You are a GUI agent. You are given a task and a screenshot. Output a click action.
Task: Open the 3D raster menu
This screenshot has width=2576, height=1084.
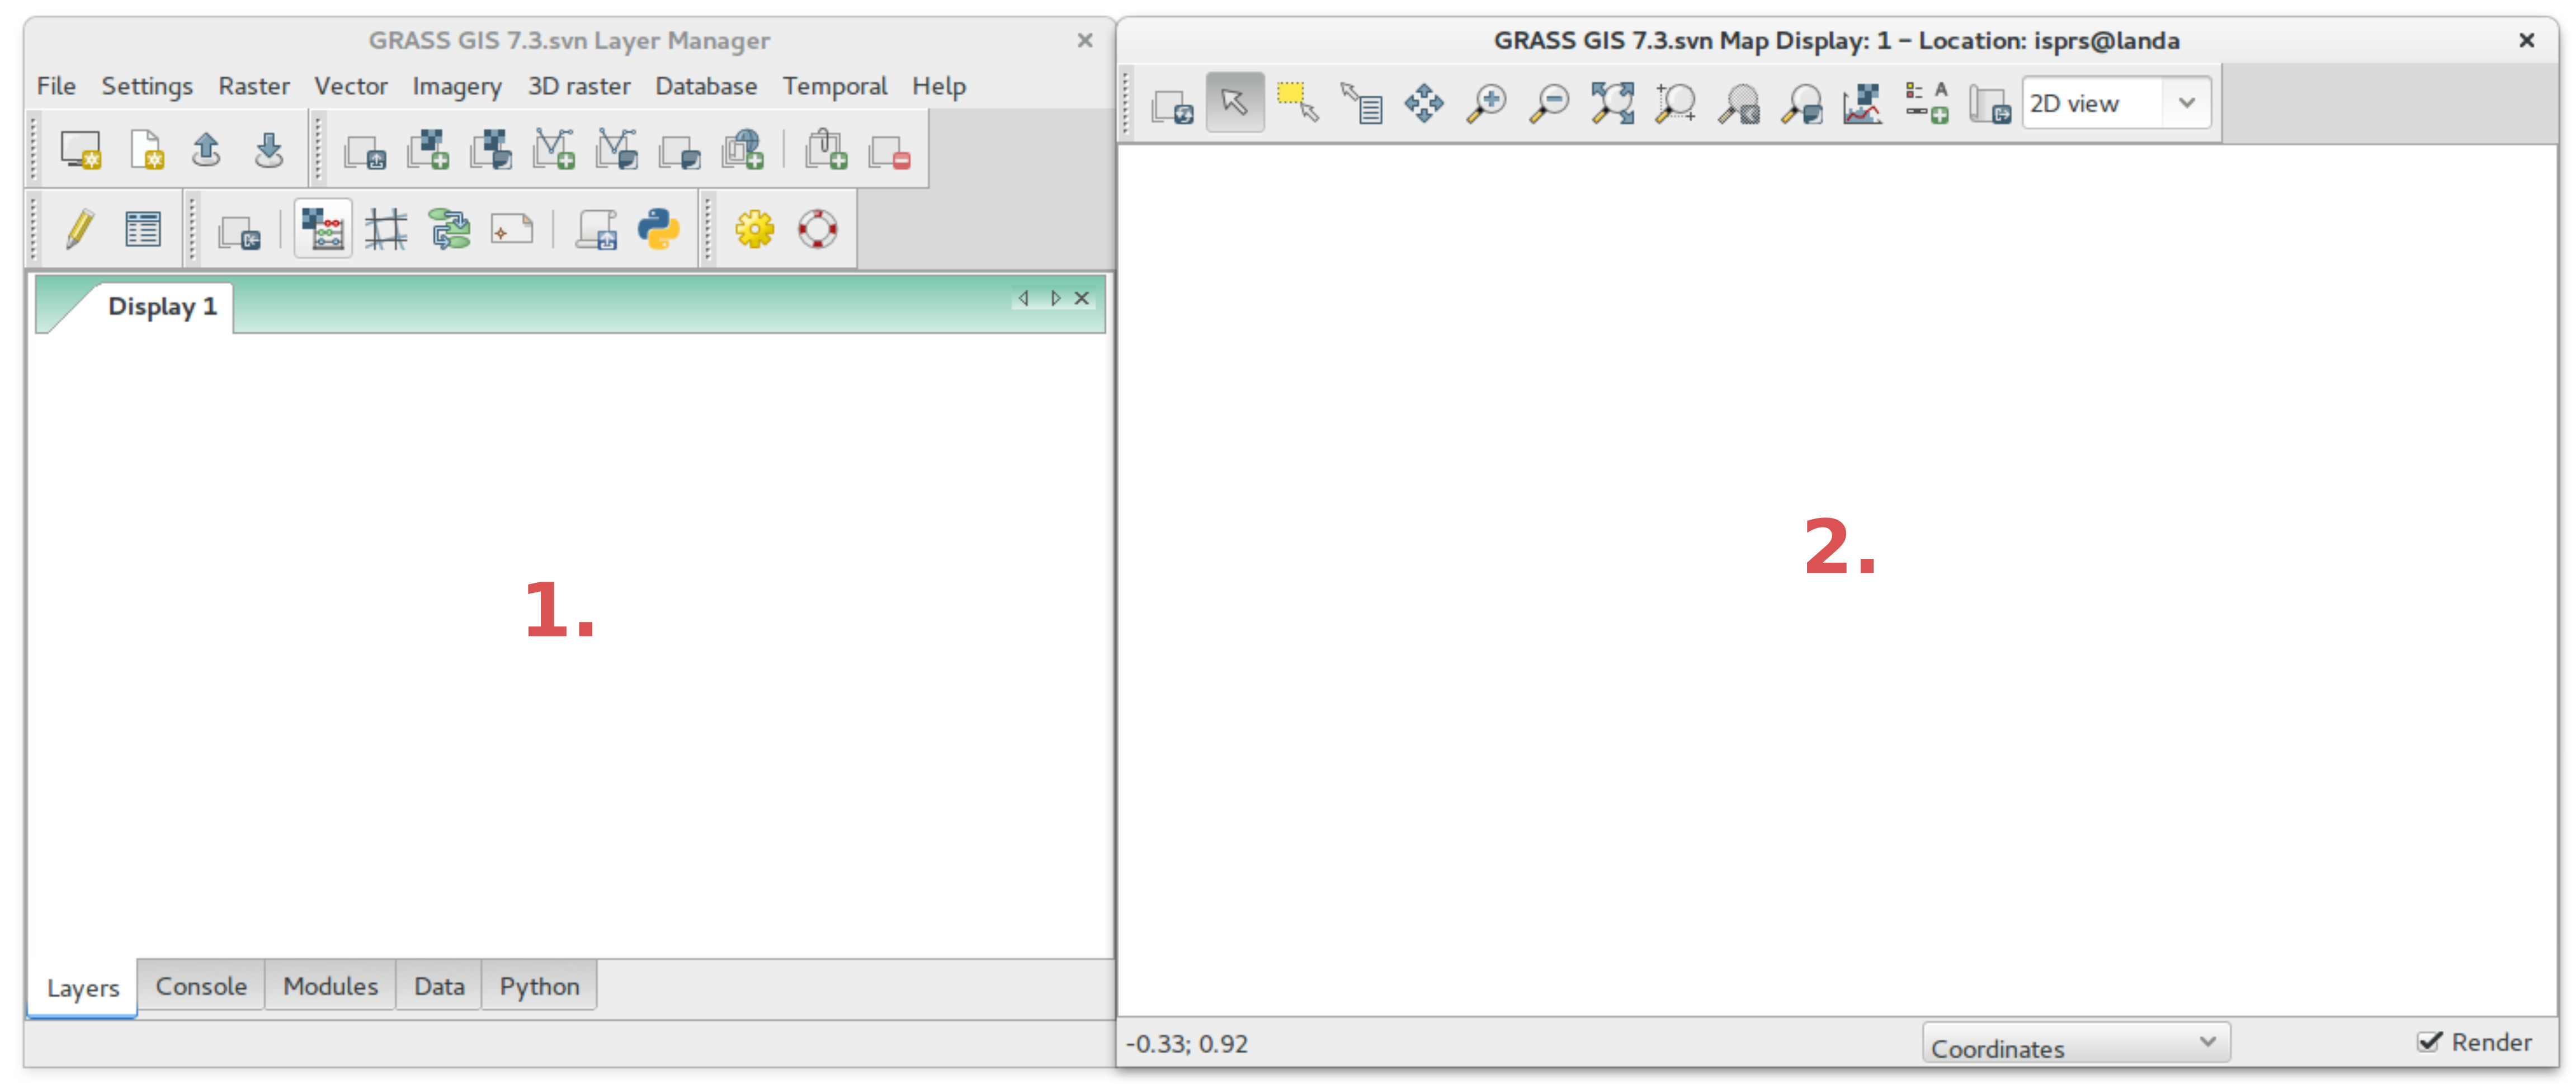click(x=579, y=87)
